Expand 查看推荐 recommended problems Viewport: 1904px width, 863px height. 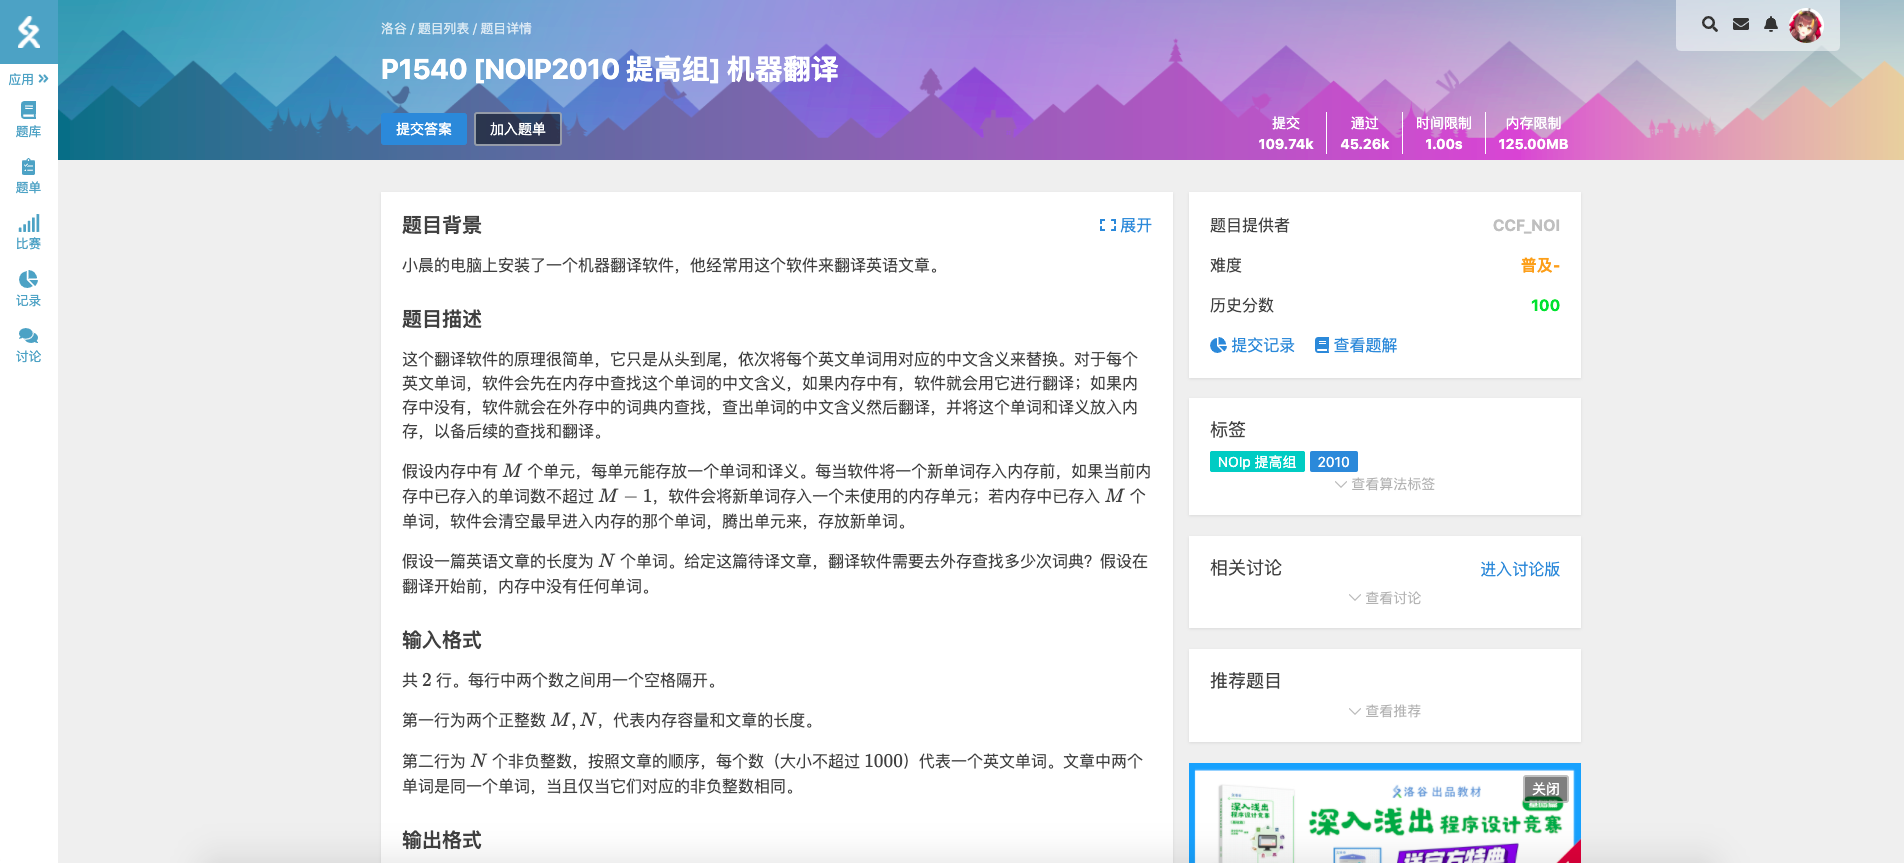(x=1385, y=711)
